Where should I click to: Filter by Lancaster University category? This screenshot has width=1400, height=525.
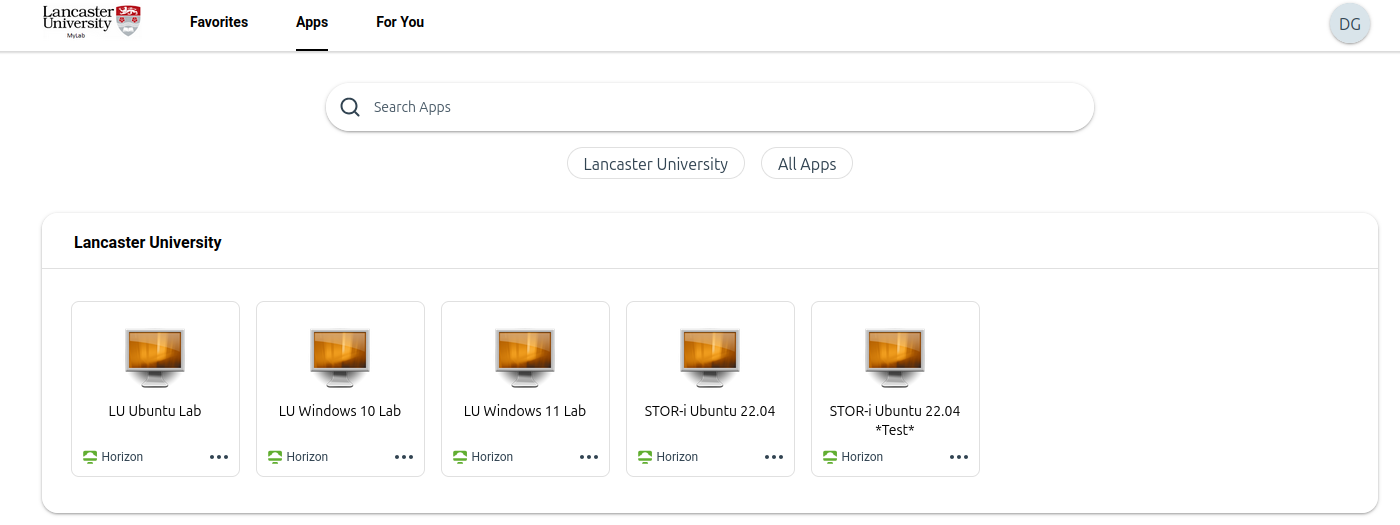coord(655,164)
